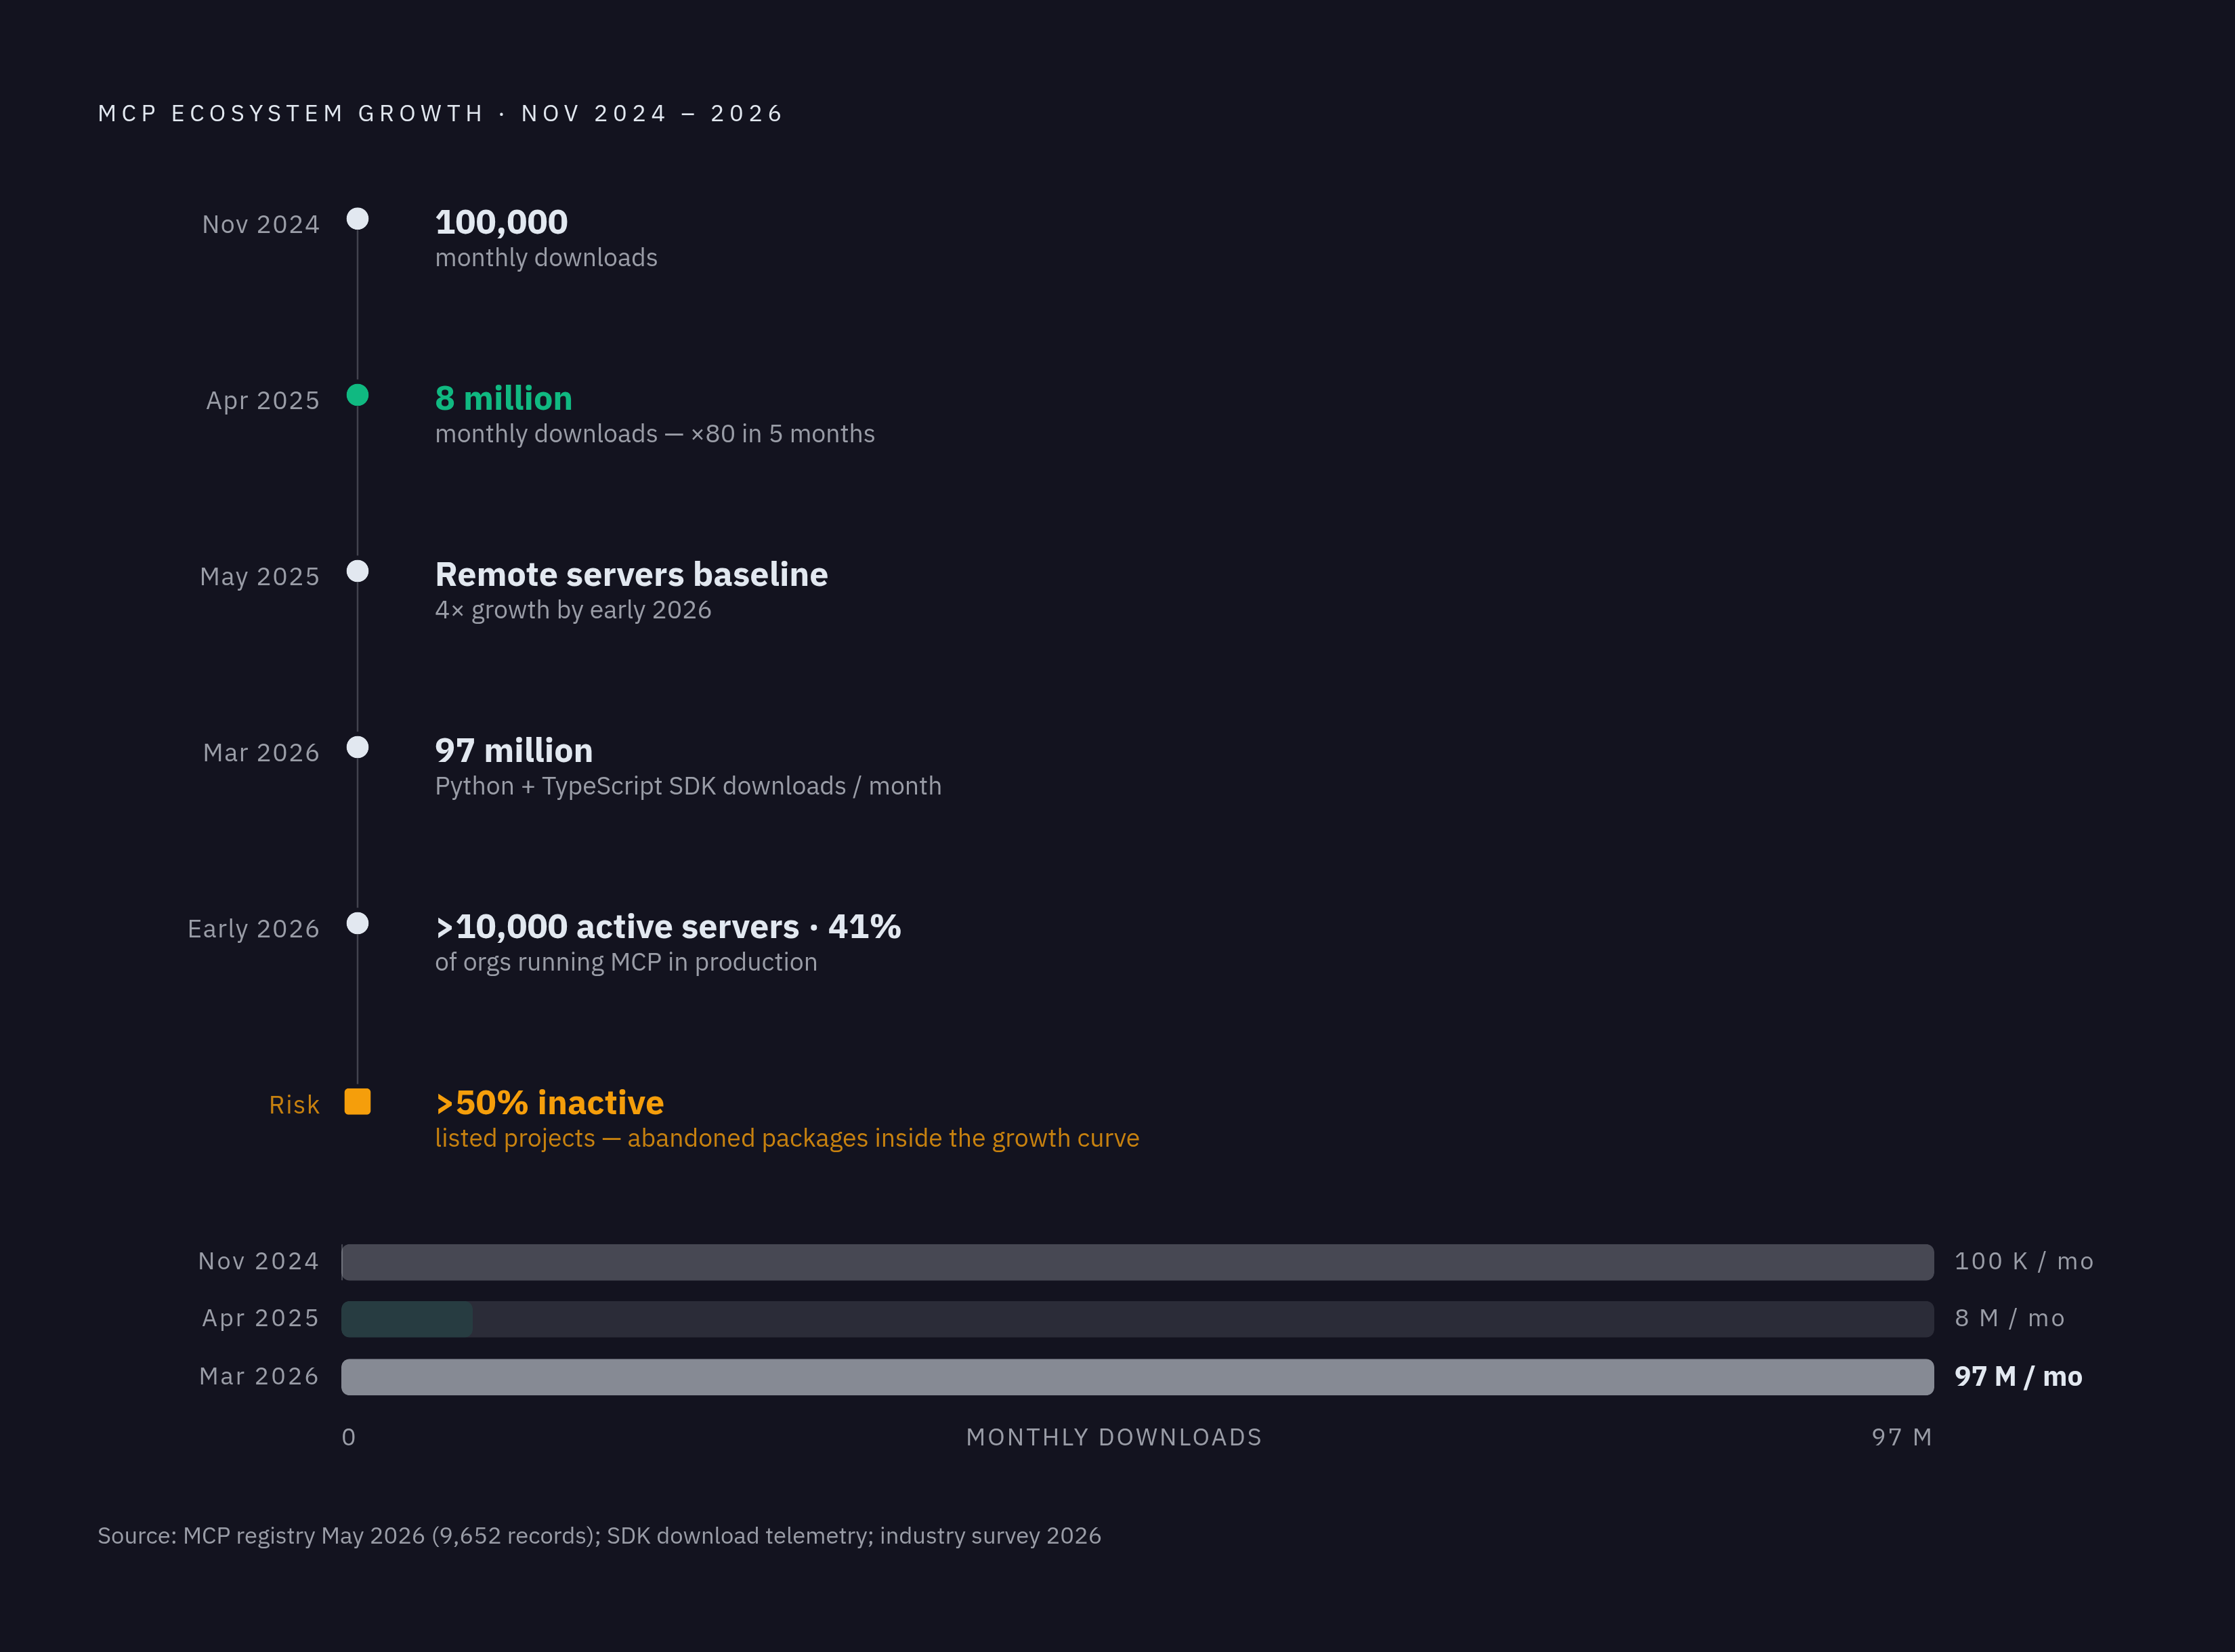
Task: Click the '8 M / mo' value label
Action: [2009, 1318]
